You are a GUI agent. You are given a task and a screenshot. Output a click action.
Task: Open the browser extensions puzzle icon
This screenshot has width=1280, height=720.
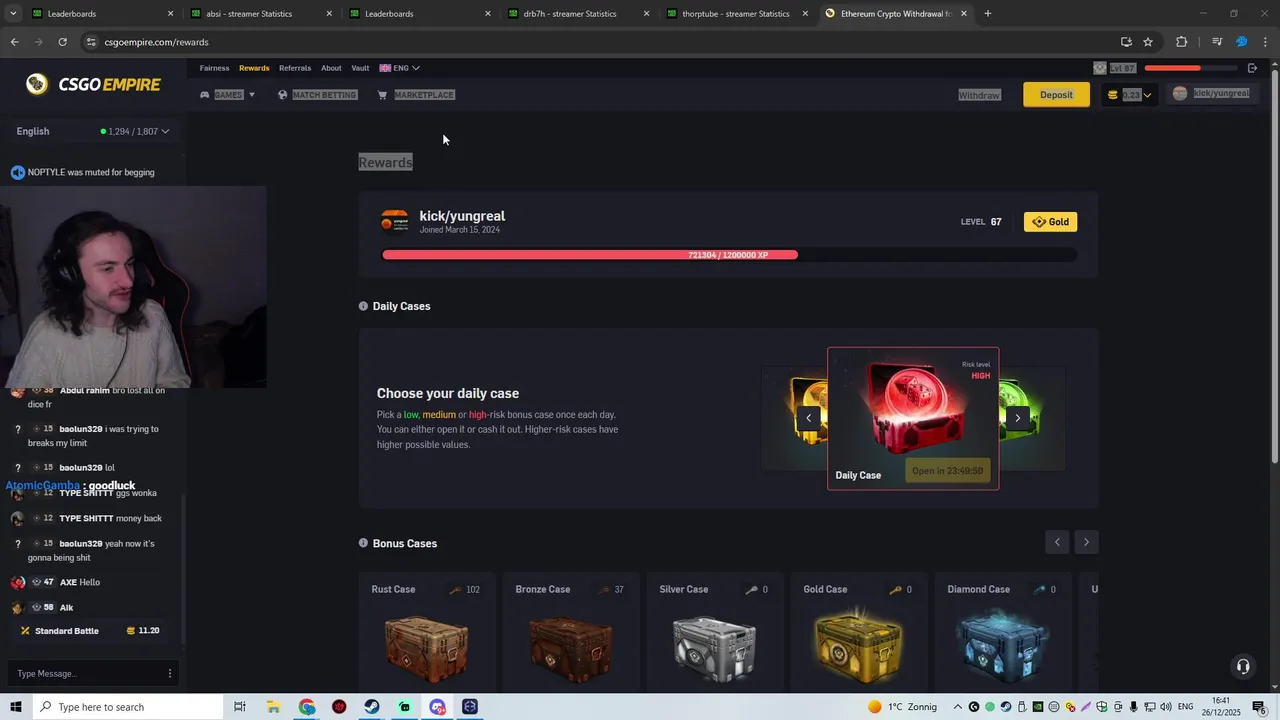tap(1182, 42)
